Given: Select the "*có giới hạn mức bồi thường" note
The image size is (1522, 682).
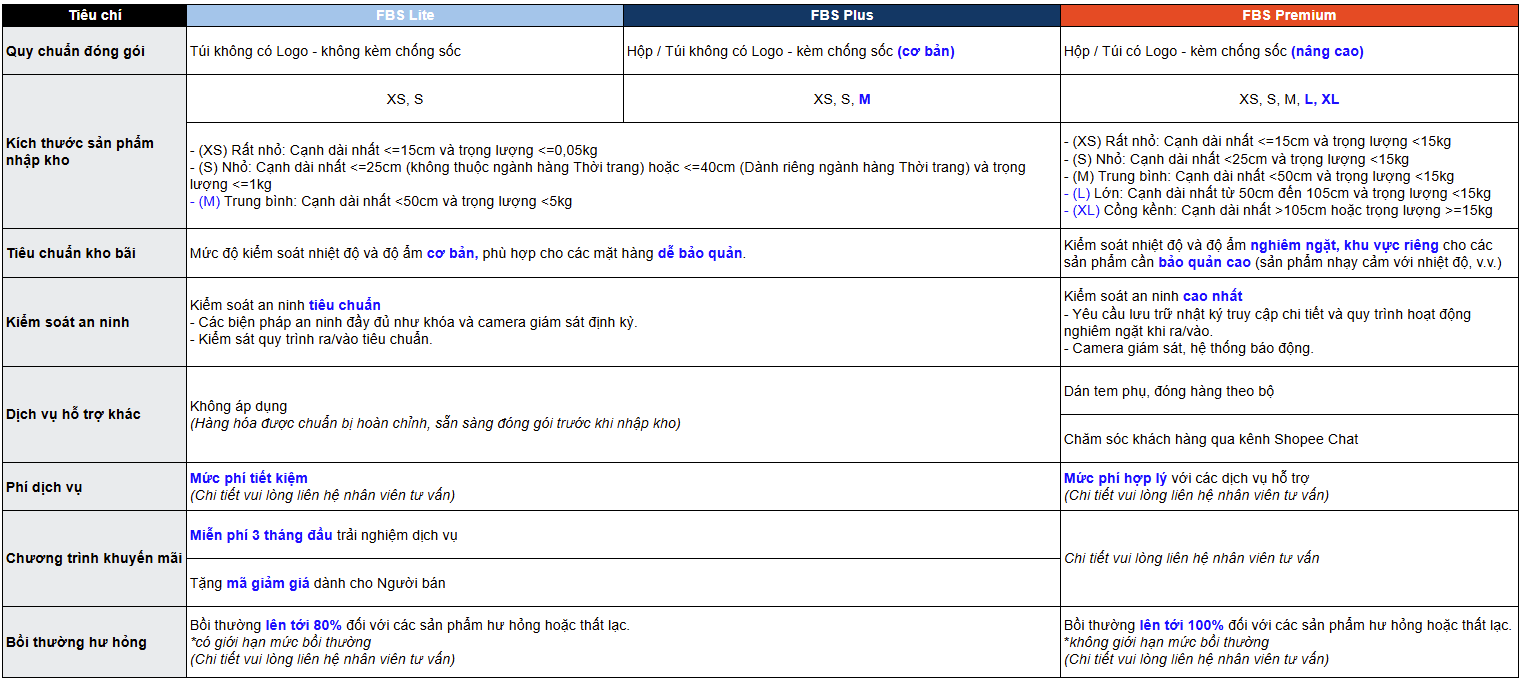Looking at the screenshot, I should [x=280, y=642].
